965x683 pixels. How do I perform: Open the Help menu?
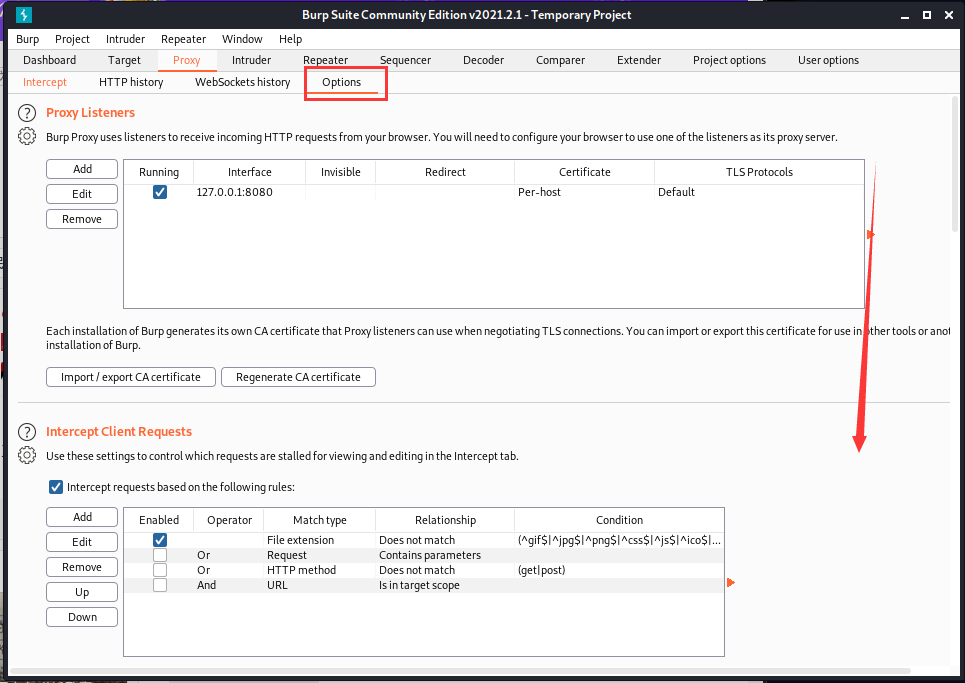(x=290, y=39)
